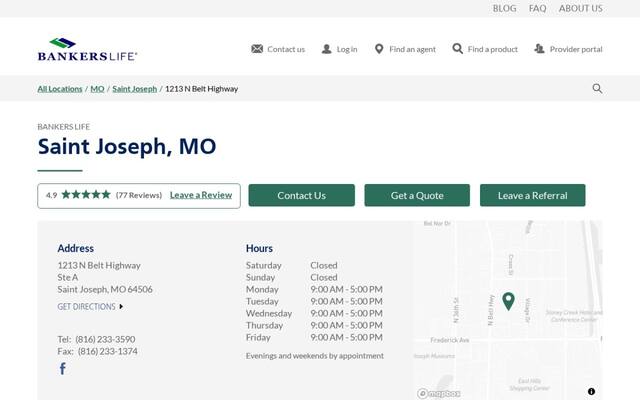Viewport: 640px width, 400px height.
Task: Click the green Contact Us button
Action: pos(302,195)
